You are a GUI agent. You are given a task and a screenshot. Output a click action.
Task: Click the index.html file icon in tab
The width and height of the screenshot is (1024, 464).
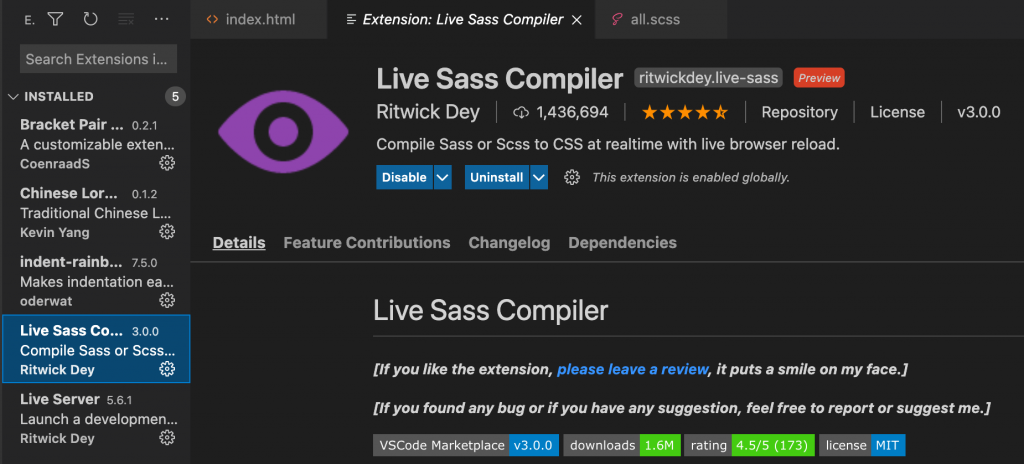pyautogui.click(x=212, y=20)
